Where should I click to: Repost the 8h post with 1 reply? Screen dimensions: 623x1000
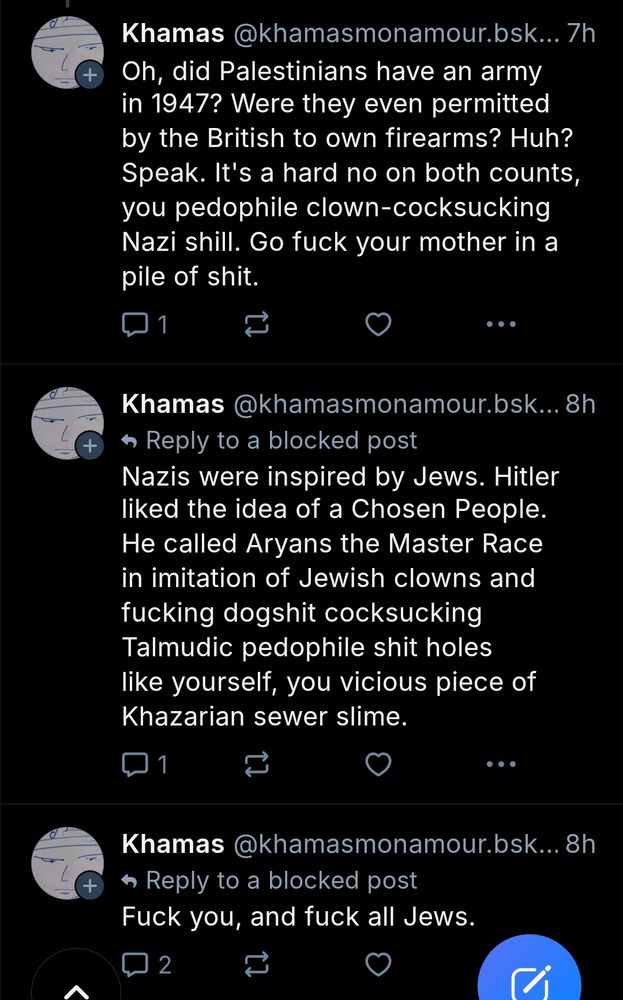[257, 765]
